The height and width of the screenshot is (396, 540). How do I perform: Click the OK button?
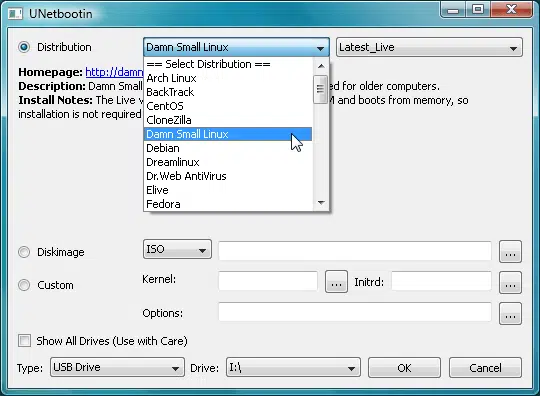pyautogui.click(x=404, y=368)
